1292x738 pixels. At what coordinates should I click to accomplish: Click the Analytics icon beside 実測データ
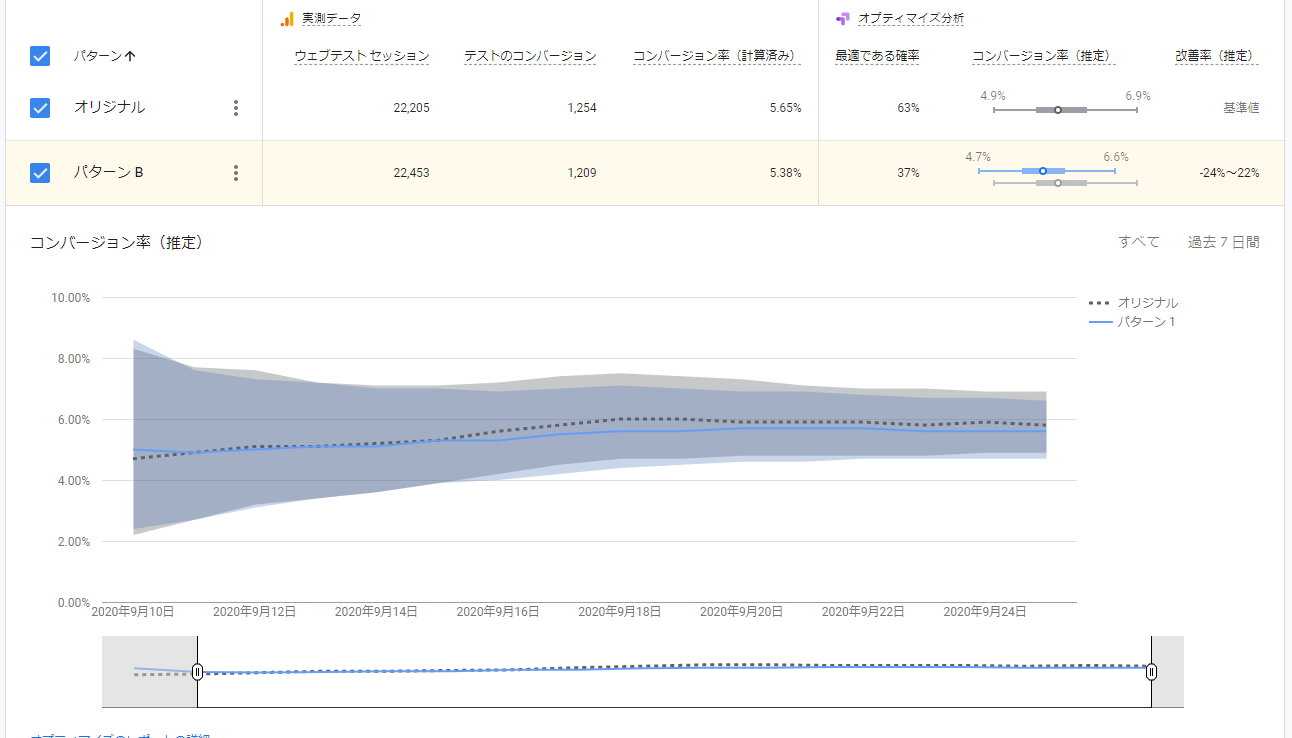tap(287, 19)
